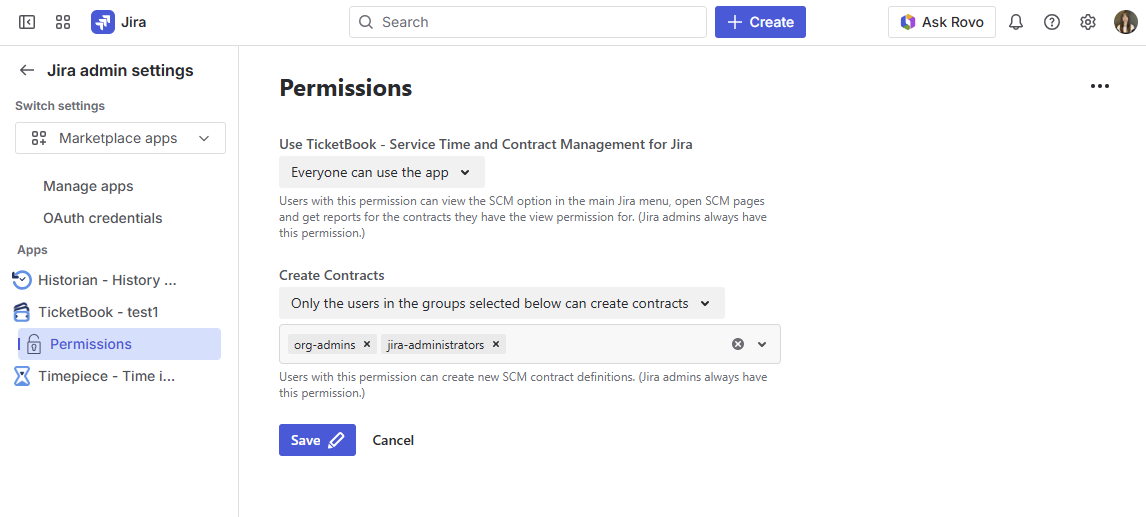Image resolution: width=1146 pixels, height=517 pixels.
Task: Open the user profile avatar
Action: (x=1125, y=22)
